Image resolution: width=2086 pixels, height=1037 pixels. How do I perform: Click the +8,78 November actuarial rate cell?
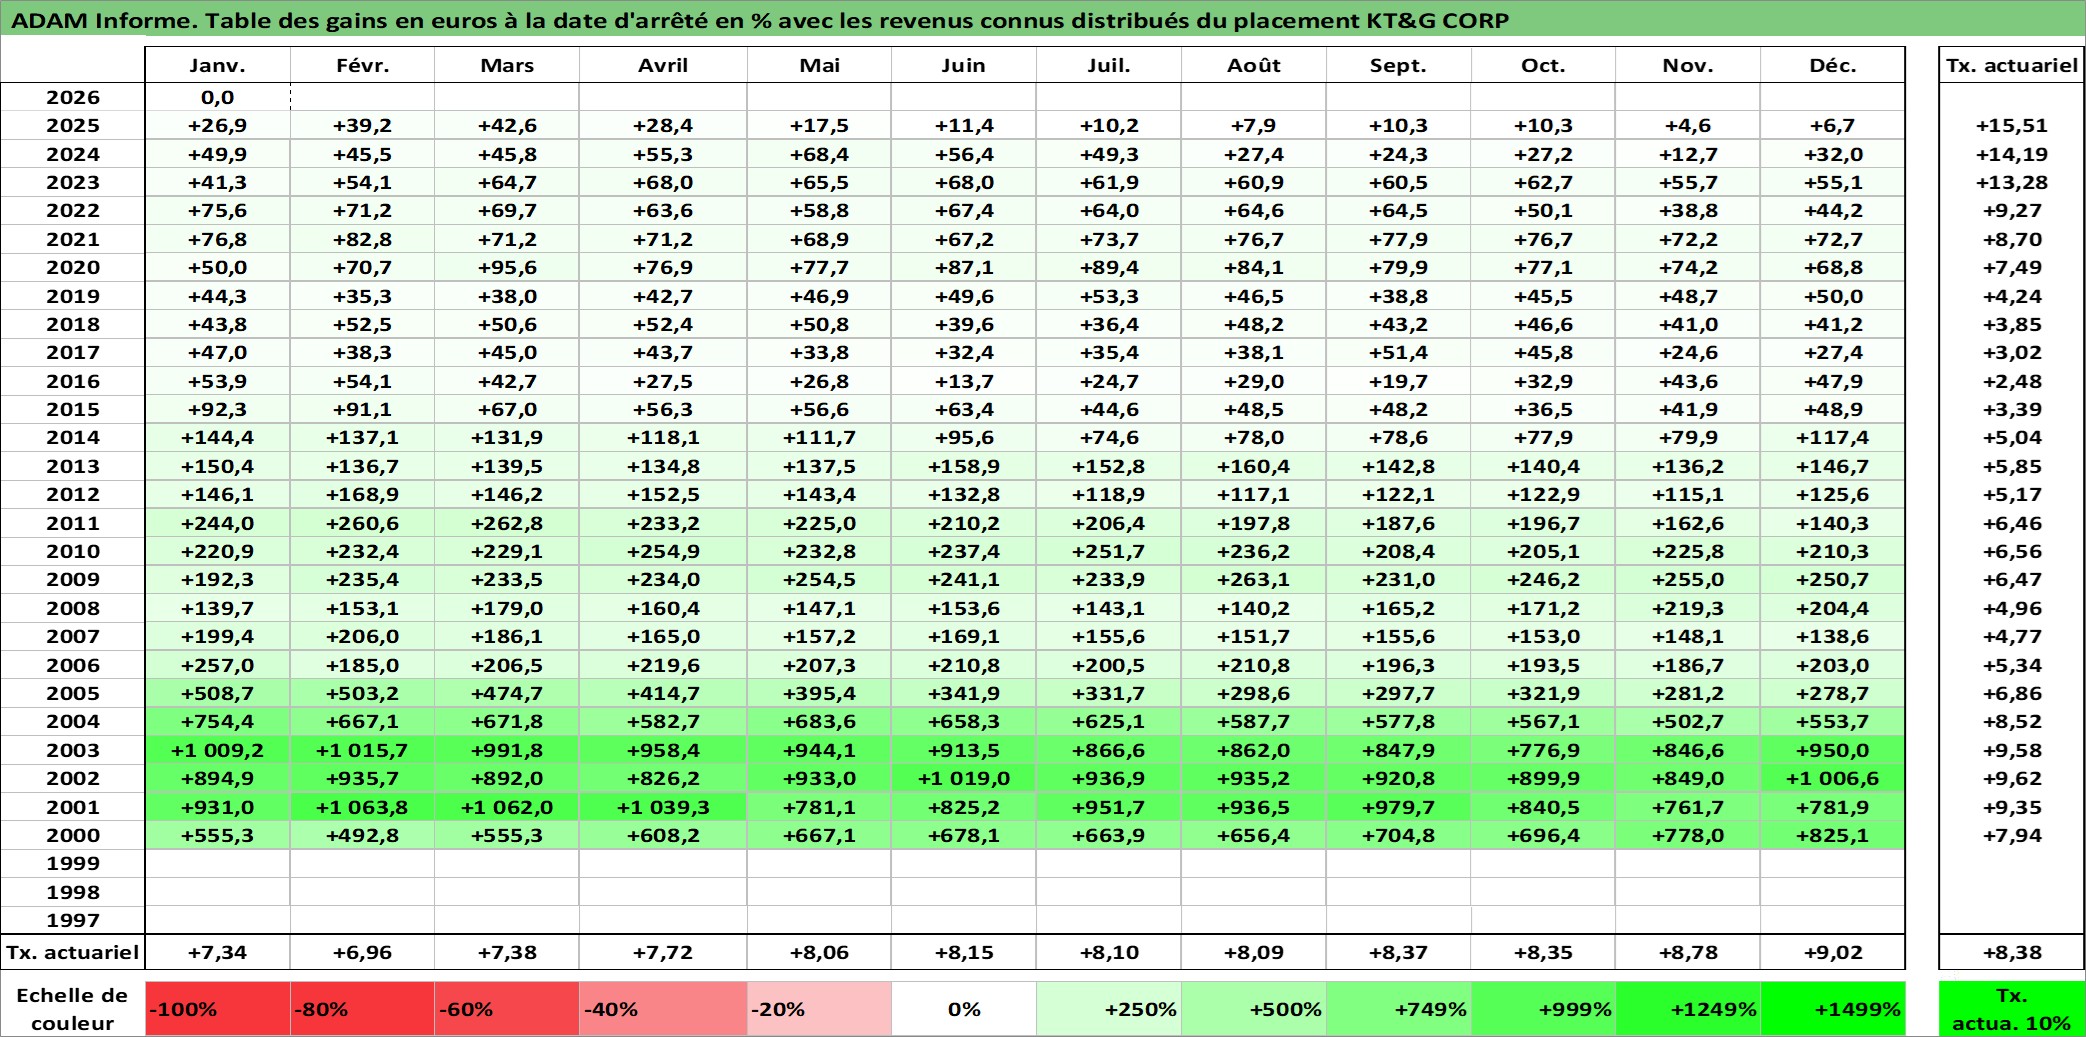point(1688,952)
